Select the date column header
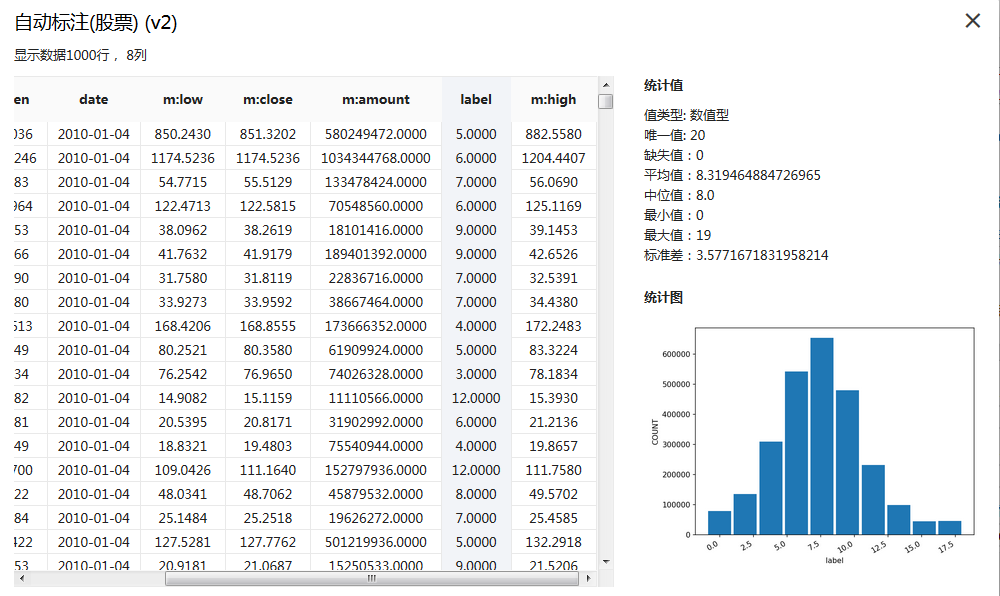This screenshot has height=596, width=1000. tap(94, 99)
